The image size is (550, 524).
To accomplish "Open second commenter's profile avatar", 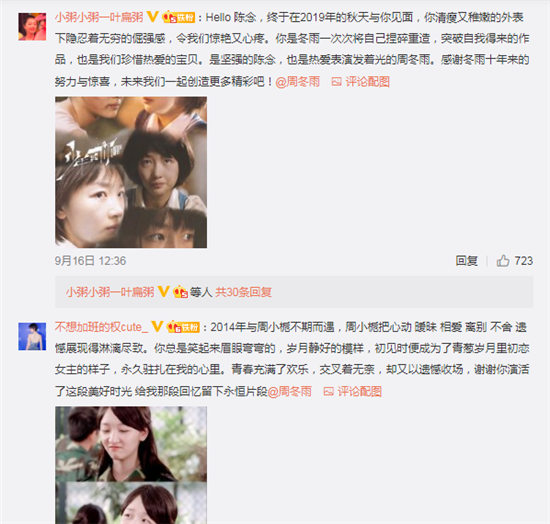I will 32,336.
